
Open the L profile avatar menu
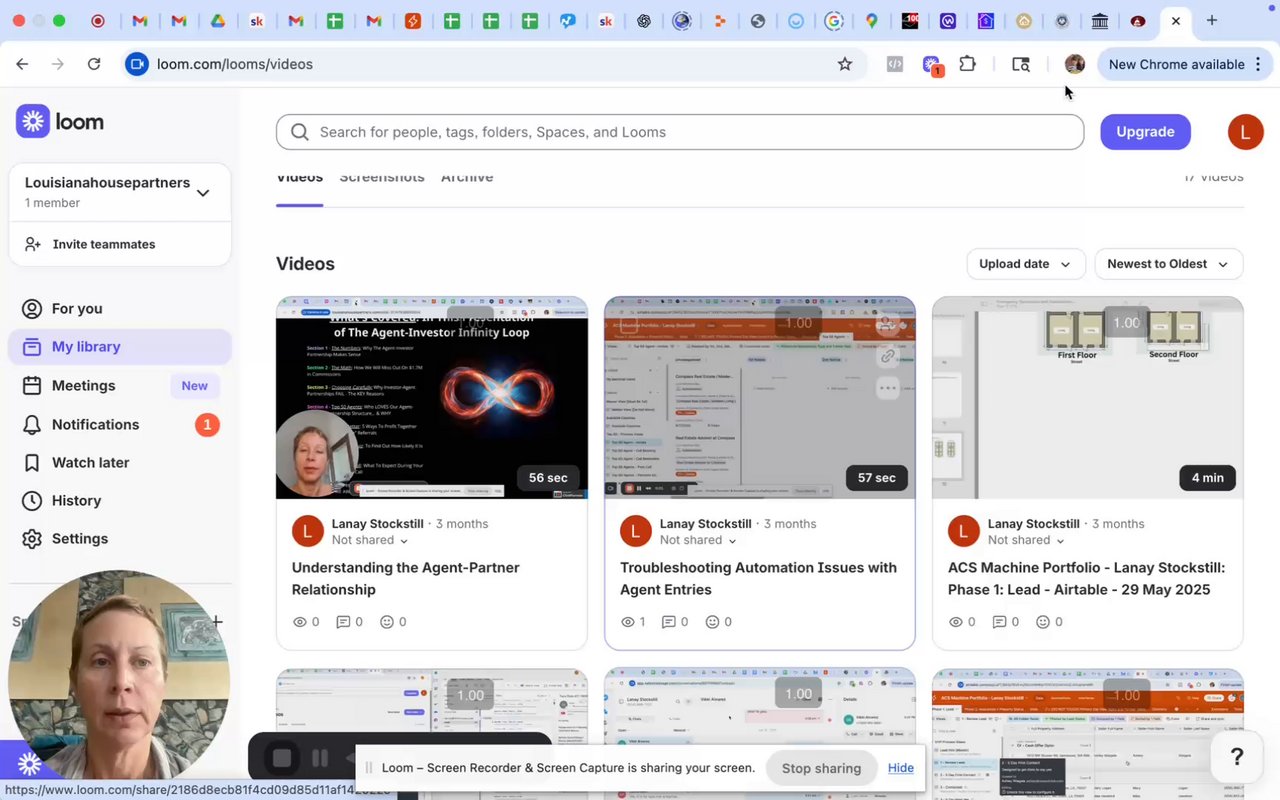click(1245, 132)
